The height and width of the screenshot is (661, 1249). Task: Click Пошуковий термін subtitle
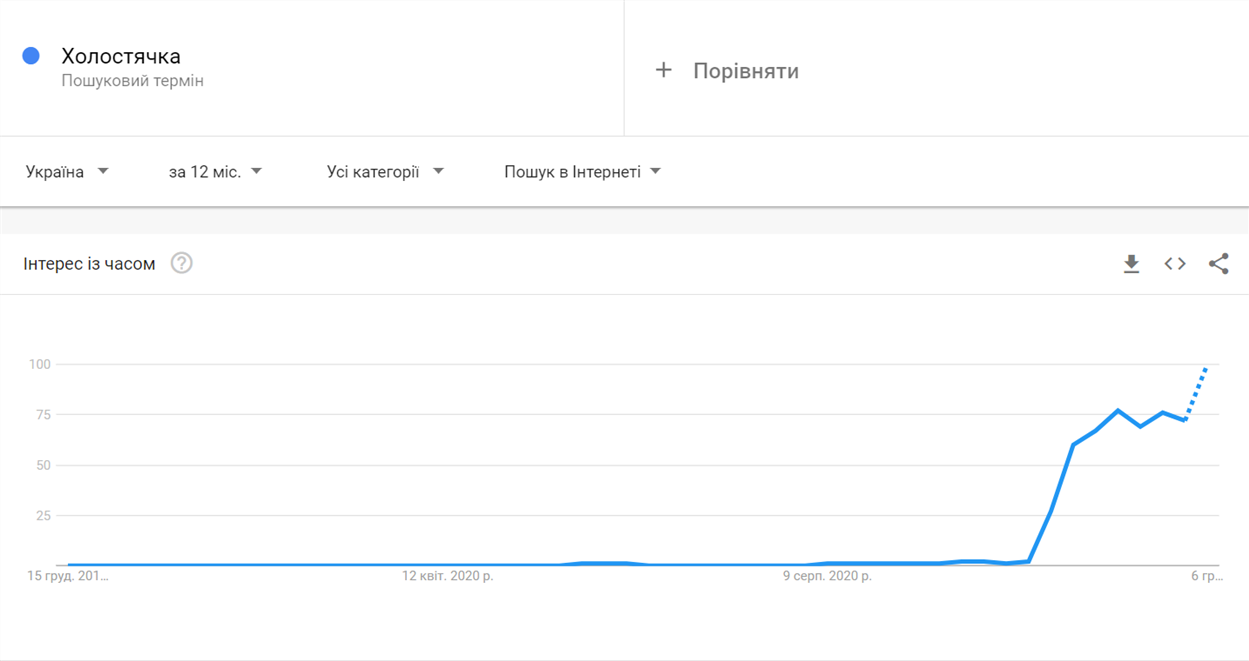pos(132,81)
